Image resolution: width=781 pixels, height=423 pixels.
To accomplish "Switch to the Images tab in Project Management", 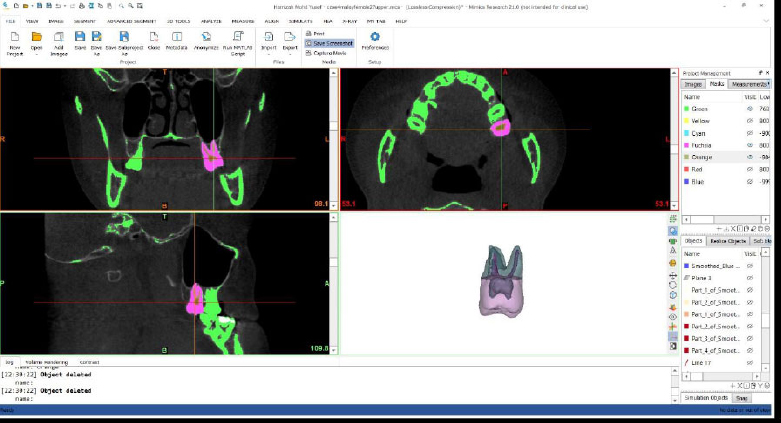I will coord(693,85).
